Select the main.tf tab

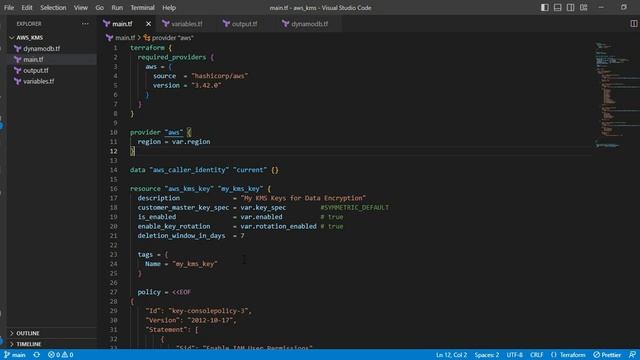tap(122, 24)
